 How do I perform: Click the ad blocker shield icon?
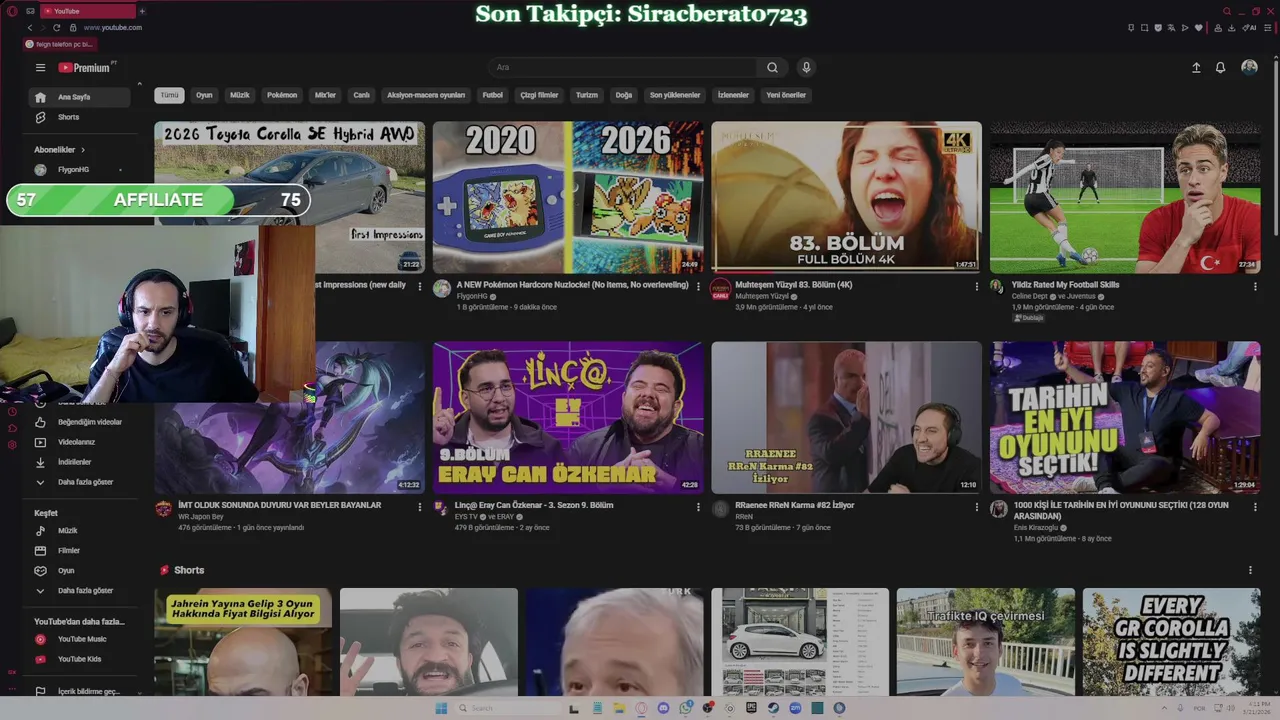(x=1158, y=27)
